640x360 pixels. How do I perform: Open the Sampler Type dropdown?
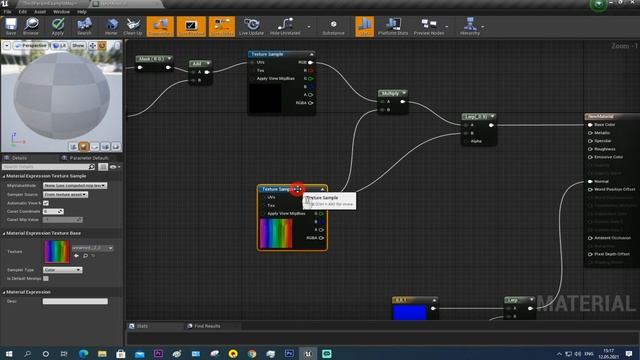click(x=62, y=270)
